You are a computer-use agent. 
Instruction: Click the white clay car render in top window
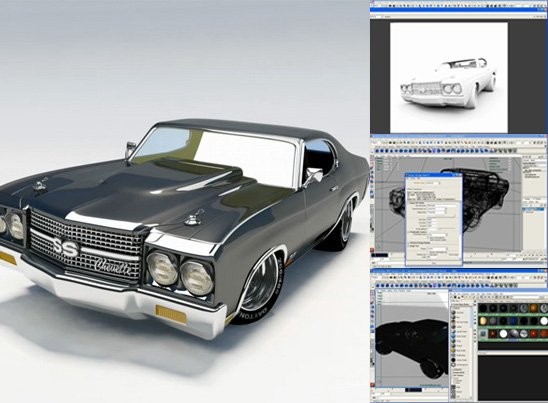[x=449, y=78]
